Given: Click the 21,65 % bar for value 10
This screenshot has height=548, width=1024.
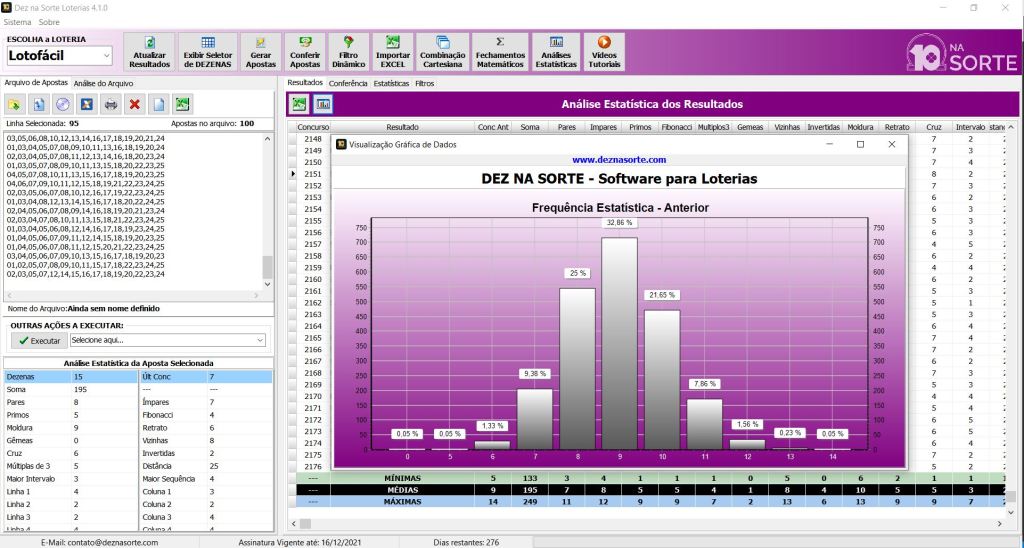Looking at the screenshot, I should click(662, 380).
